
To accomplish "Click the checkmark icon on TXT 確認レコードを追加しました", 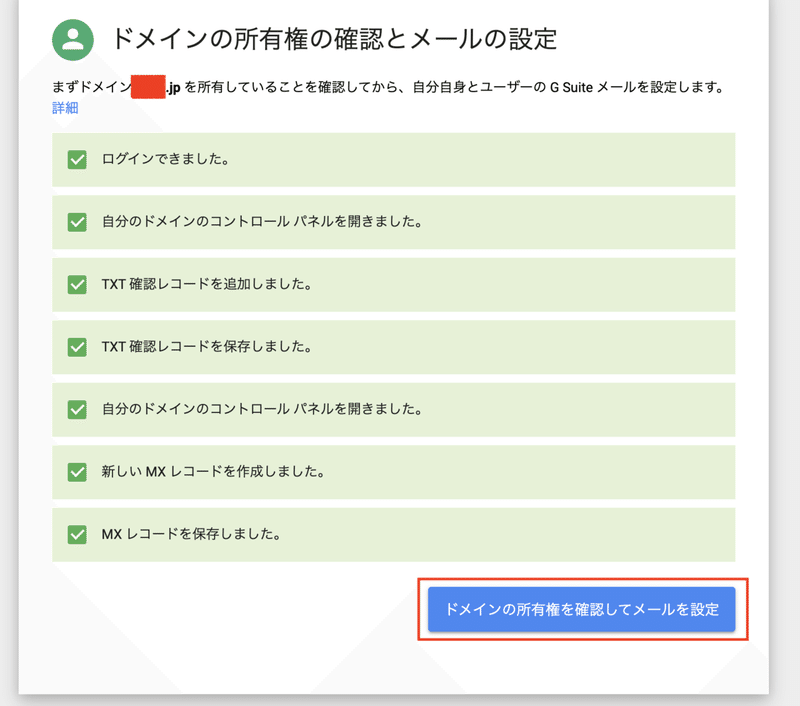I will click(77, 285).
